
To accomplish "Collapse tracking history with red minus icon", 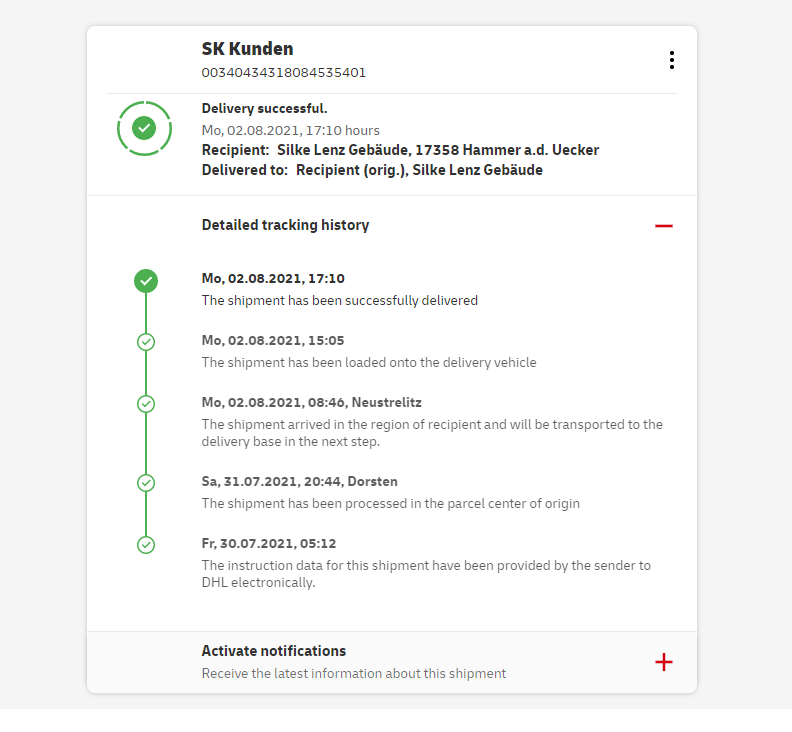I will [663, 226].
